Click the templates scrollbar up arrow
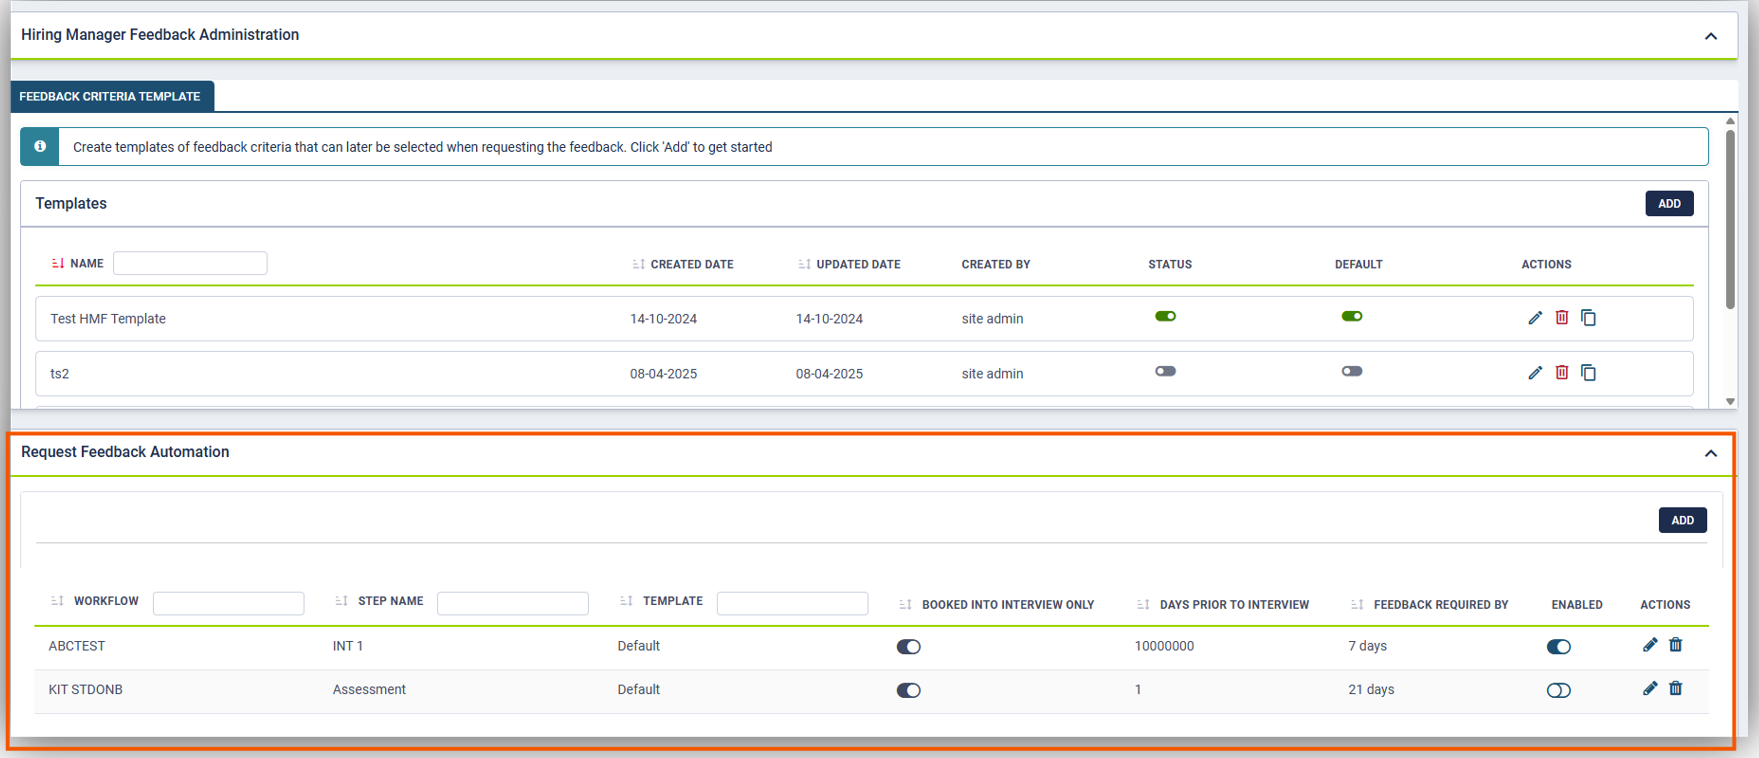The width and height of the screenshot is (1759, 758). [1730, 121]
